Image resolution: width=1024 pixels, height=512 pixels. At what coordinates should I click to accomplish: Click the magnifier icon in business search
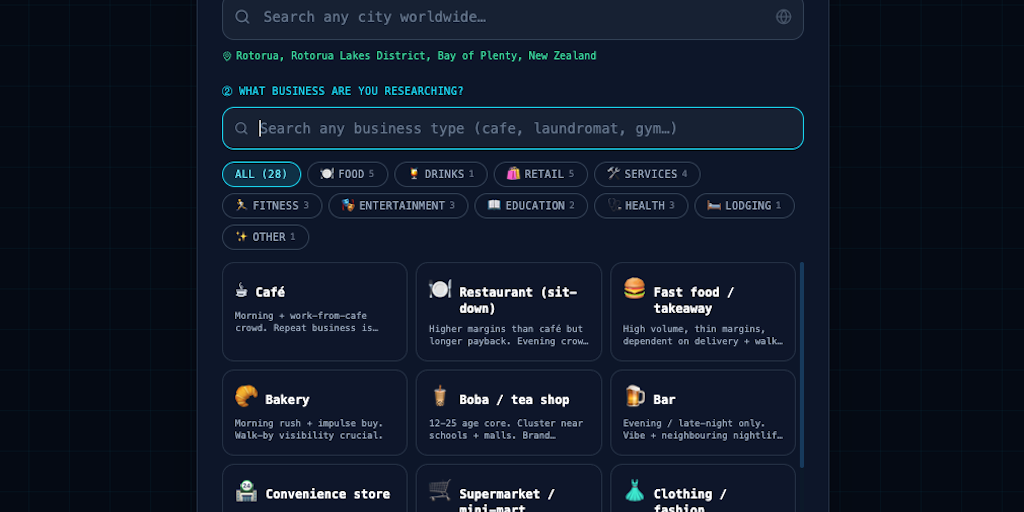pos(242,128)
